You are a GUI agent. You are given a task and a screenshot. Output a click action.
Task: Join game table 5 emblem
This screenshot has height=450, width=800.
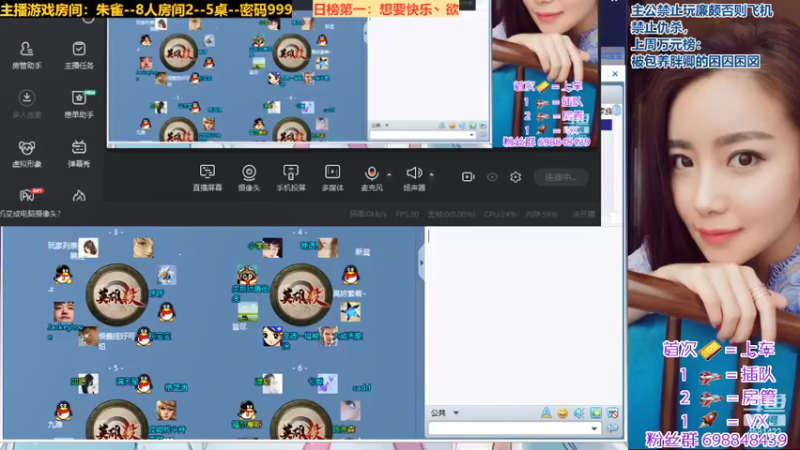coord(117,421)
